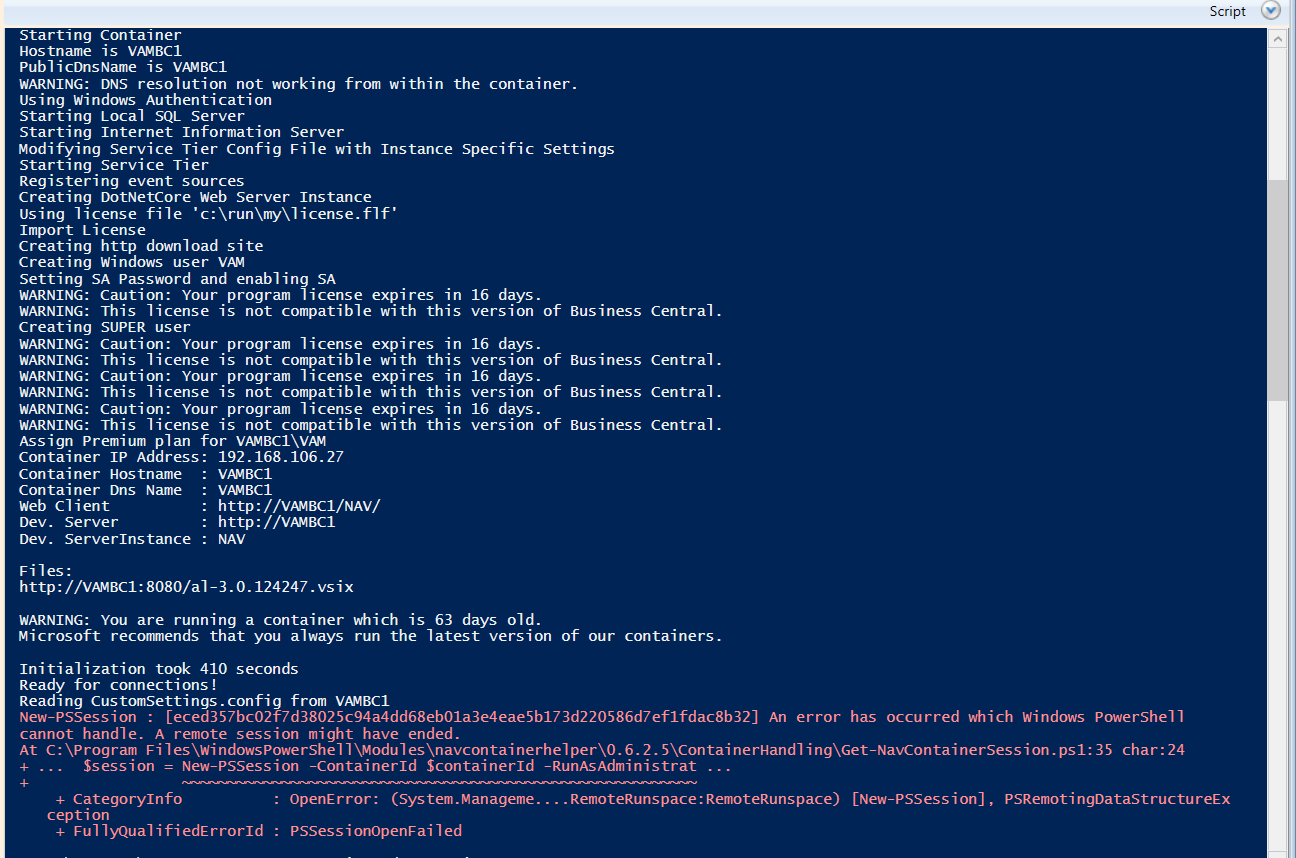This screenshot has width=1296, height=858.
Task: Click the Script label at top right
Action: 1227,11
